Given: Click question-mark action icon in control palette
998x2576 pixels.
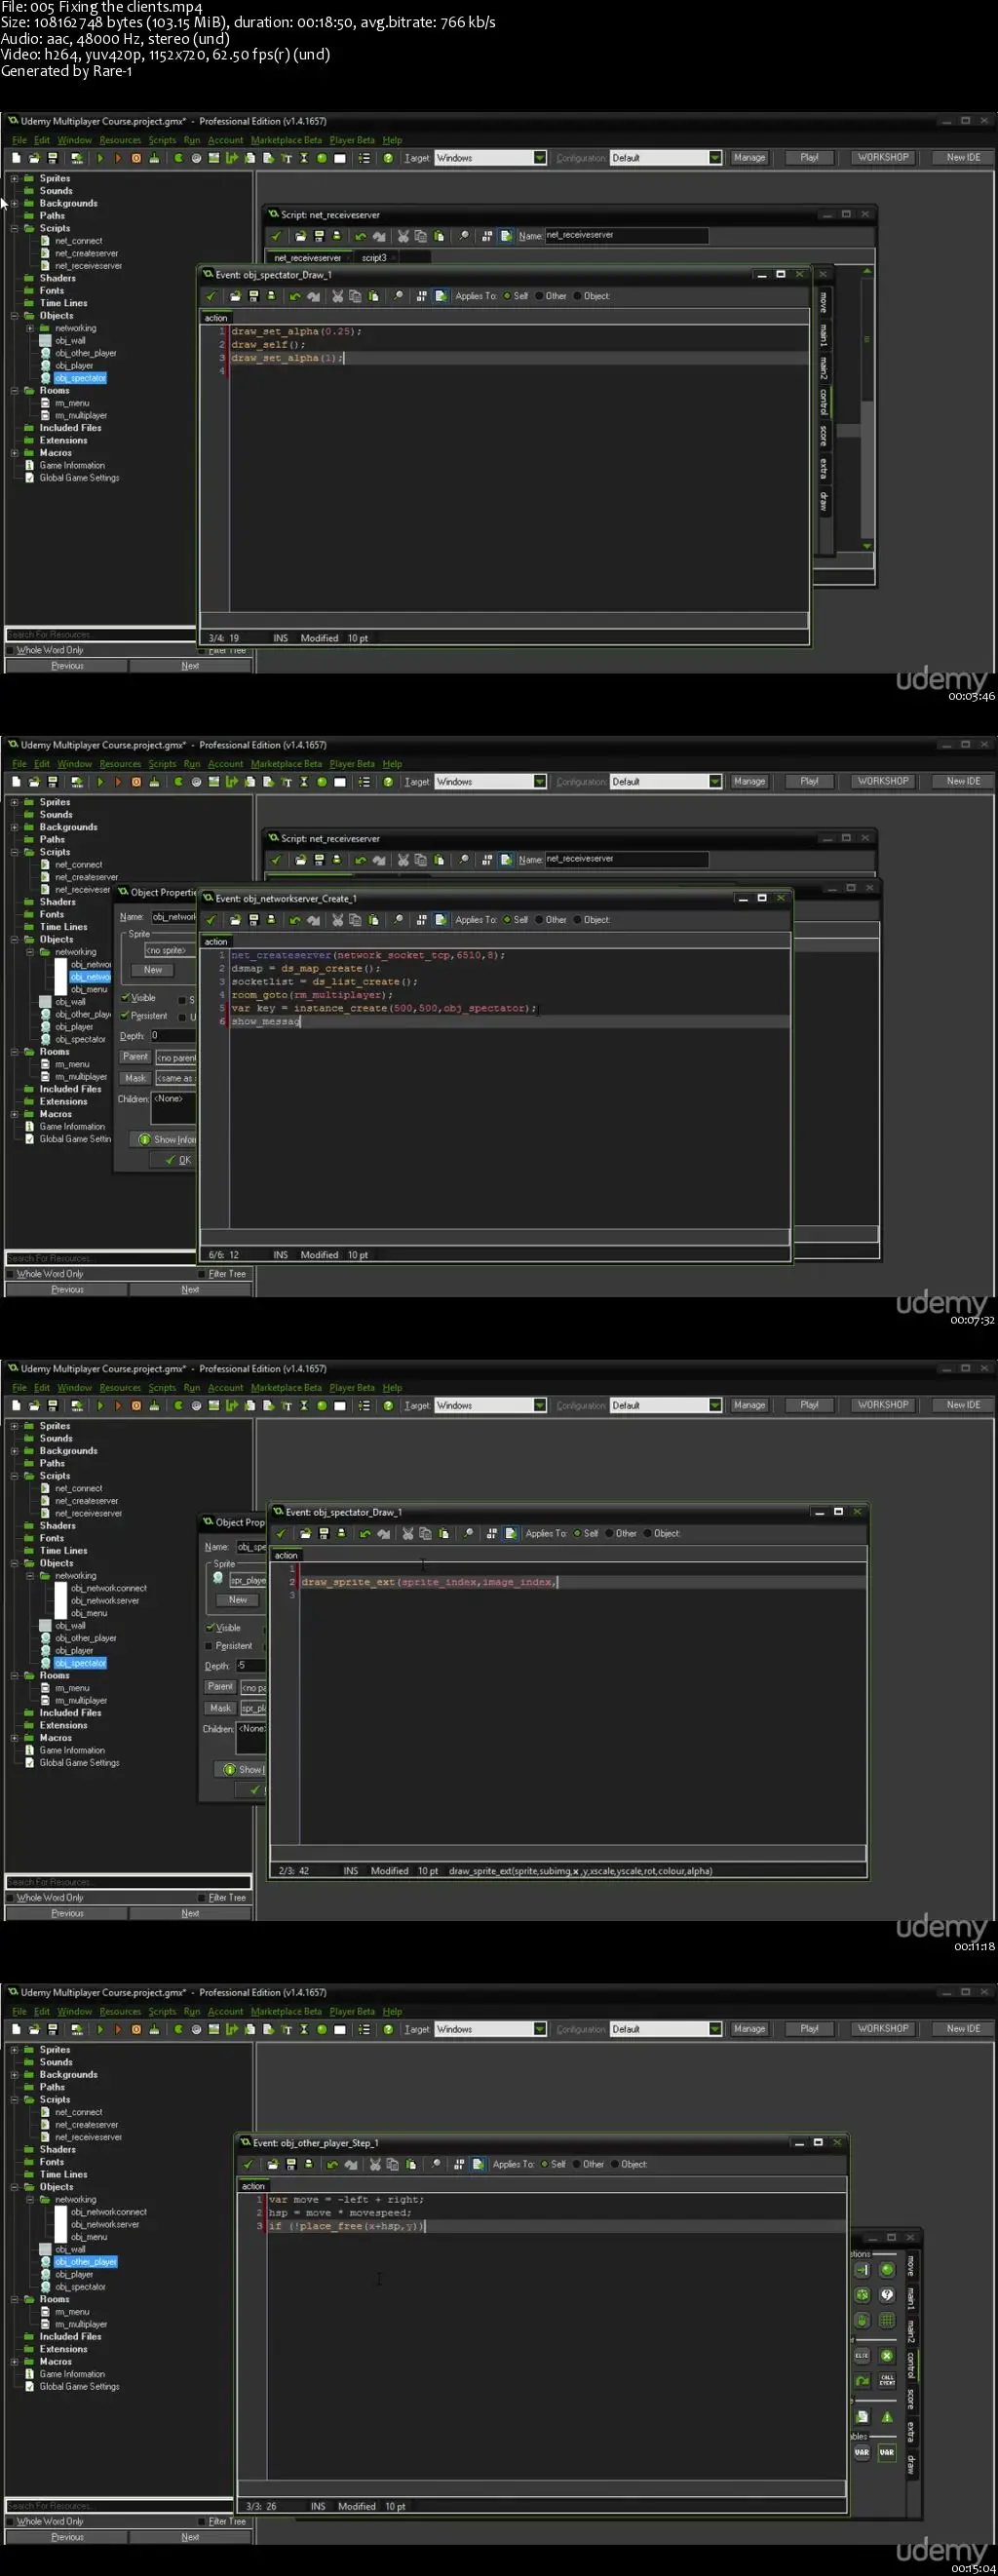Looking at the screenshot, I should point(887,2294).
